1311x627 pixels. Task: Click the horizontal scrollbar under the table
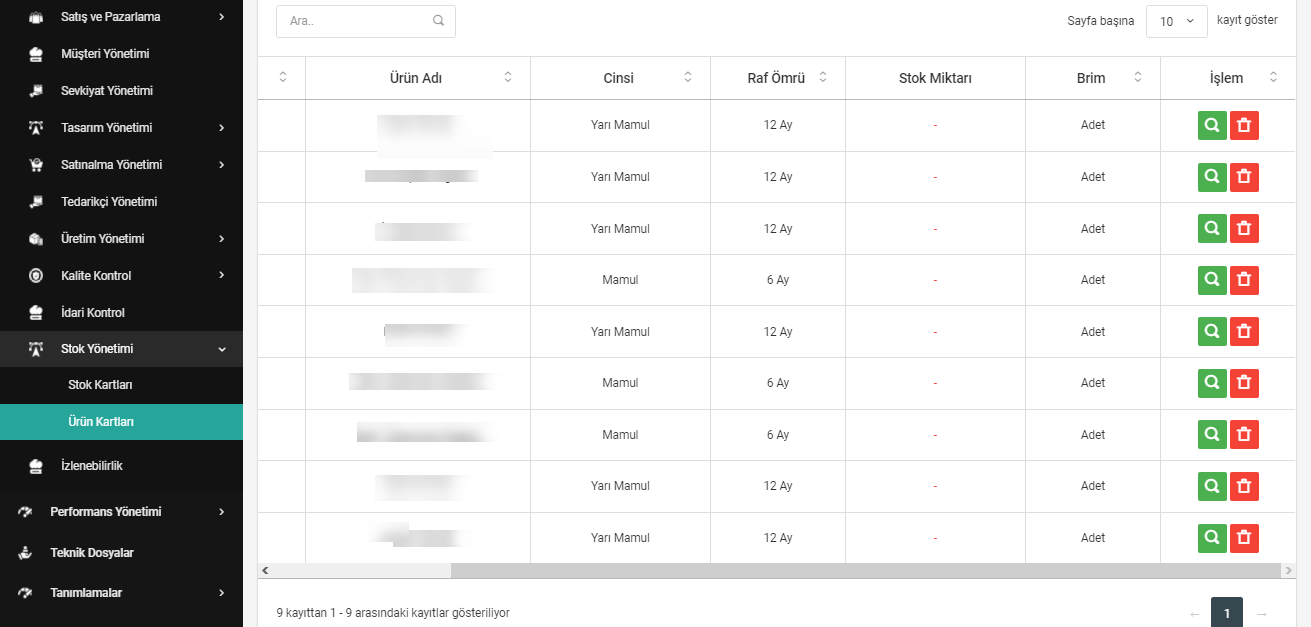769,570
